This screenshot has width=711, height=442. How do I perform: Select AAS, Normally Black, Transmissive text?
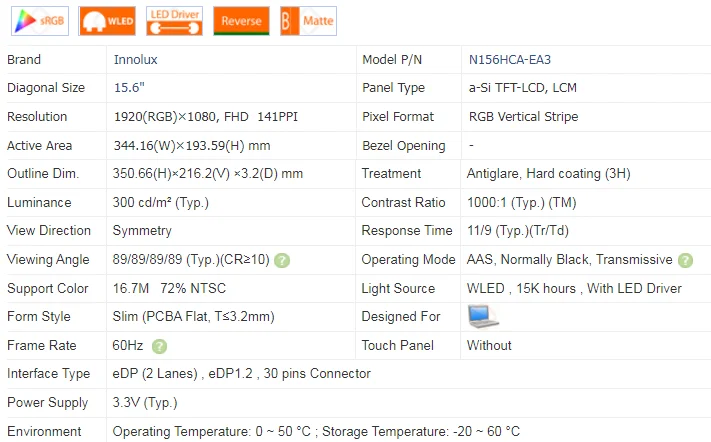point(570,259)
